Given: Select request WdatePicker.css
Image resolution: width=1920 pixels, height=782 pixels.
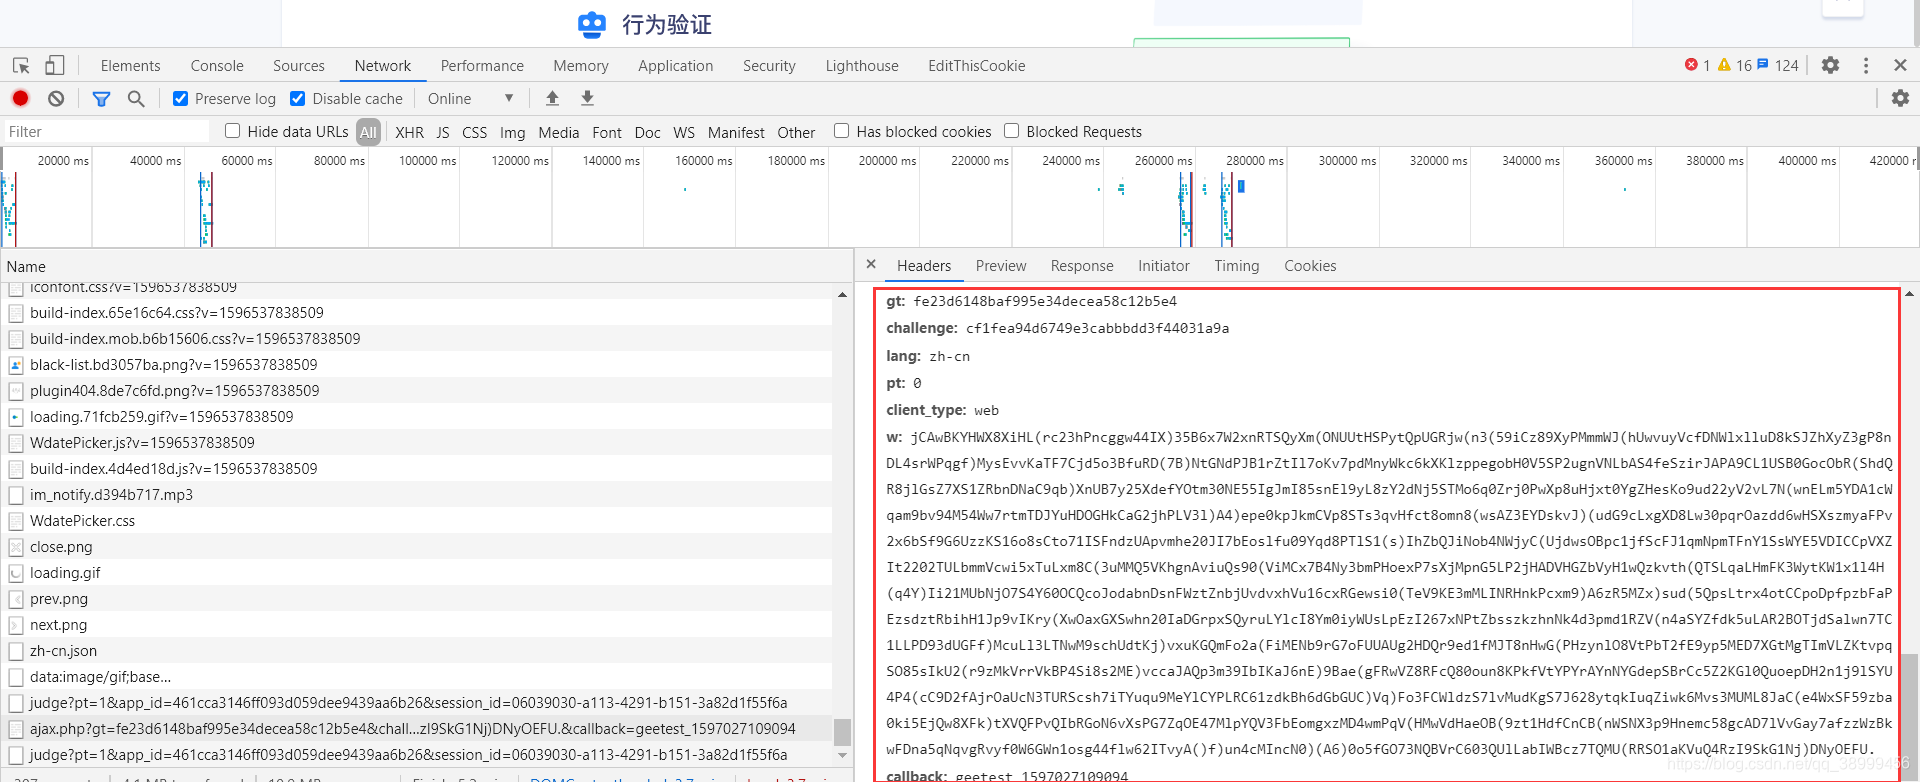Looking at the screenshot, I should [418, 520].
